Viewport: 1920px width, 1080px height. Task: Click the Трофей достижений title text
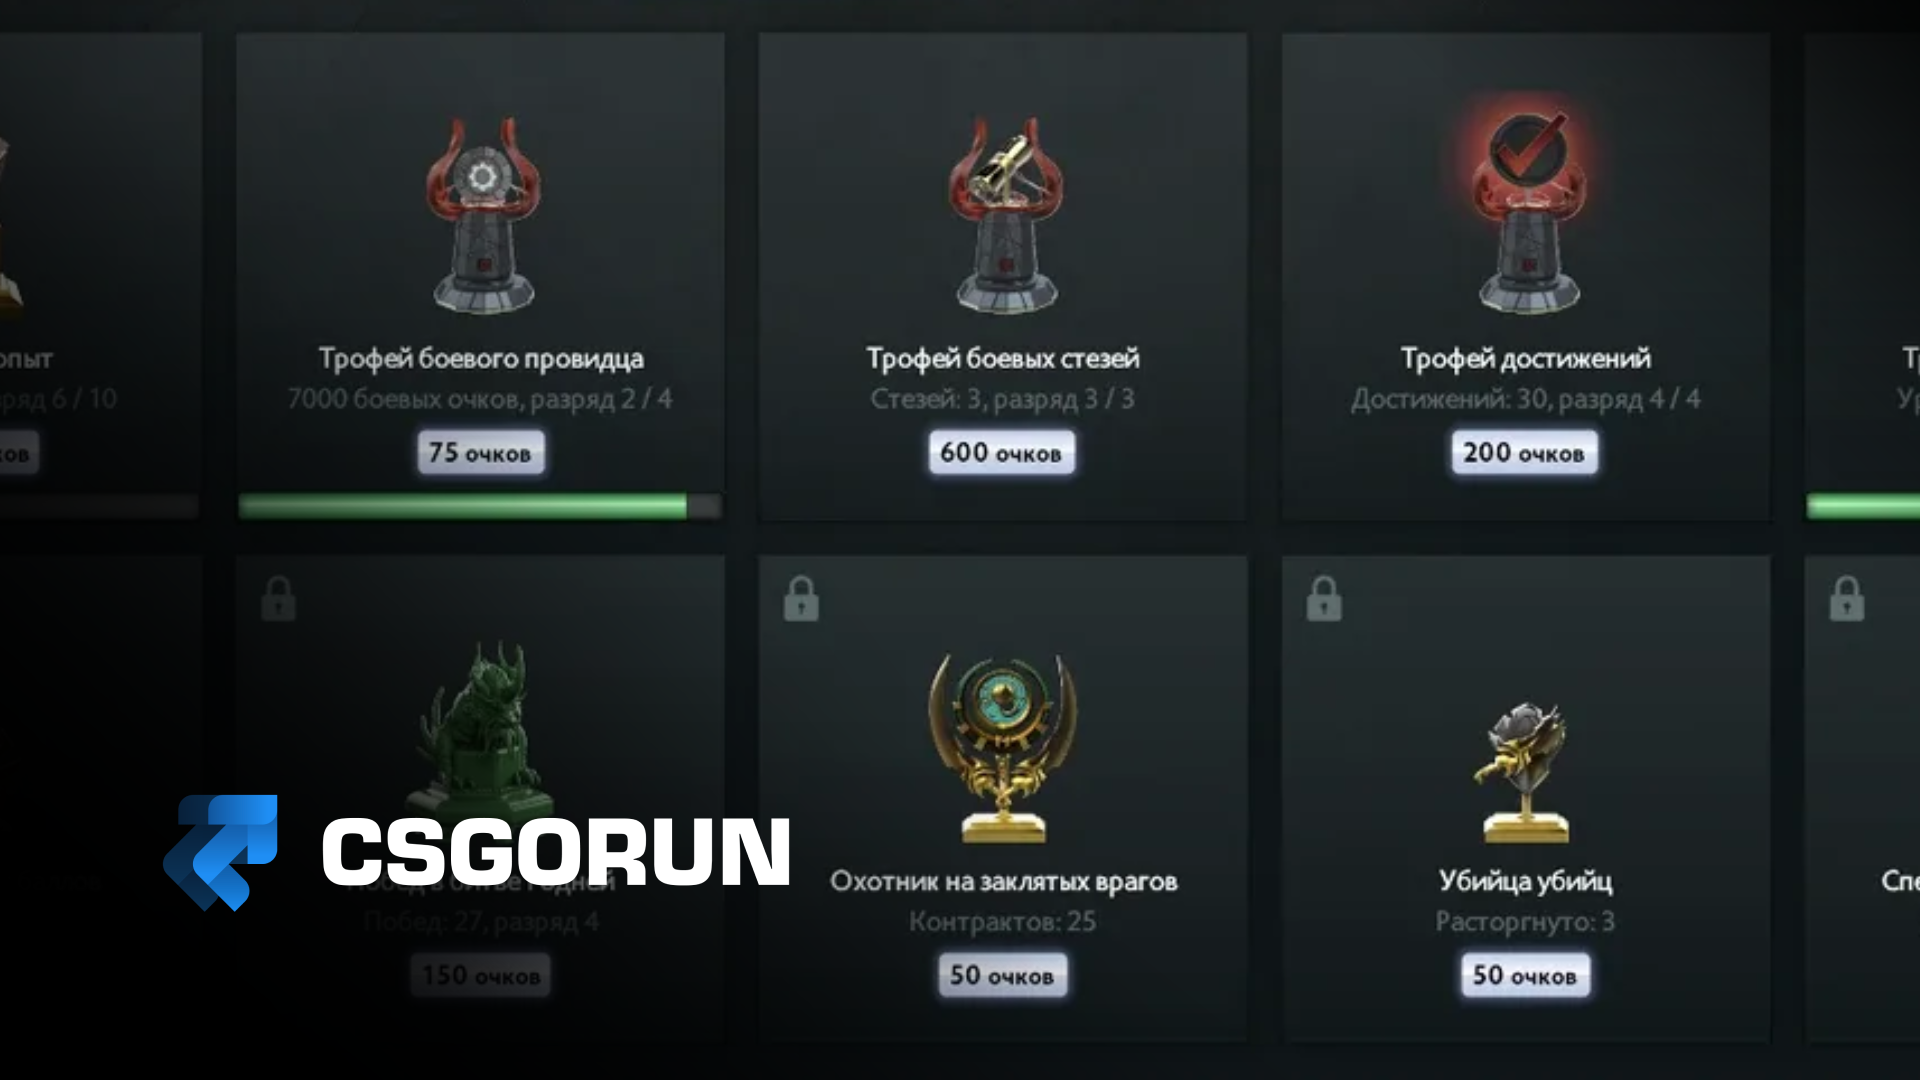point(1526,358)
